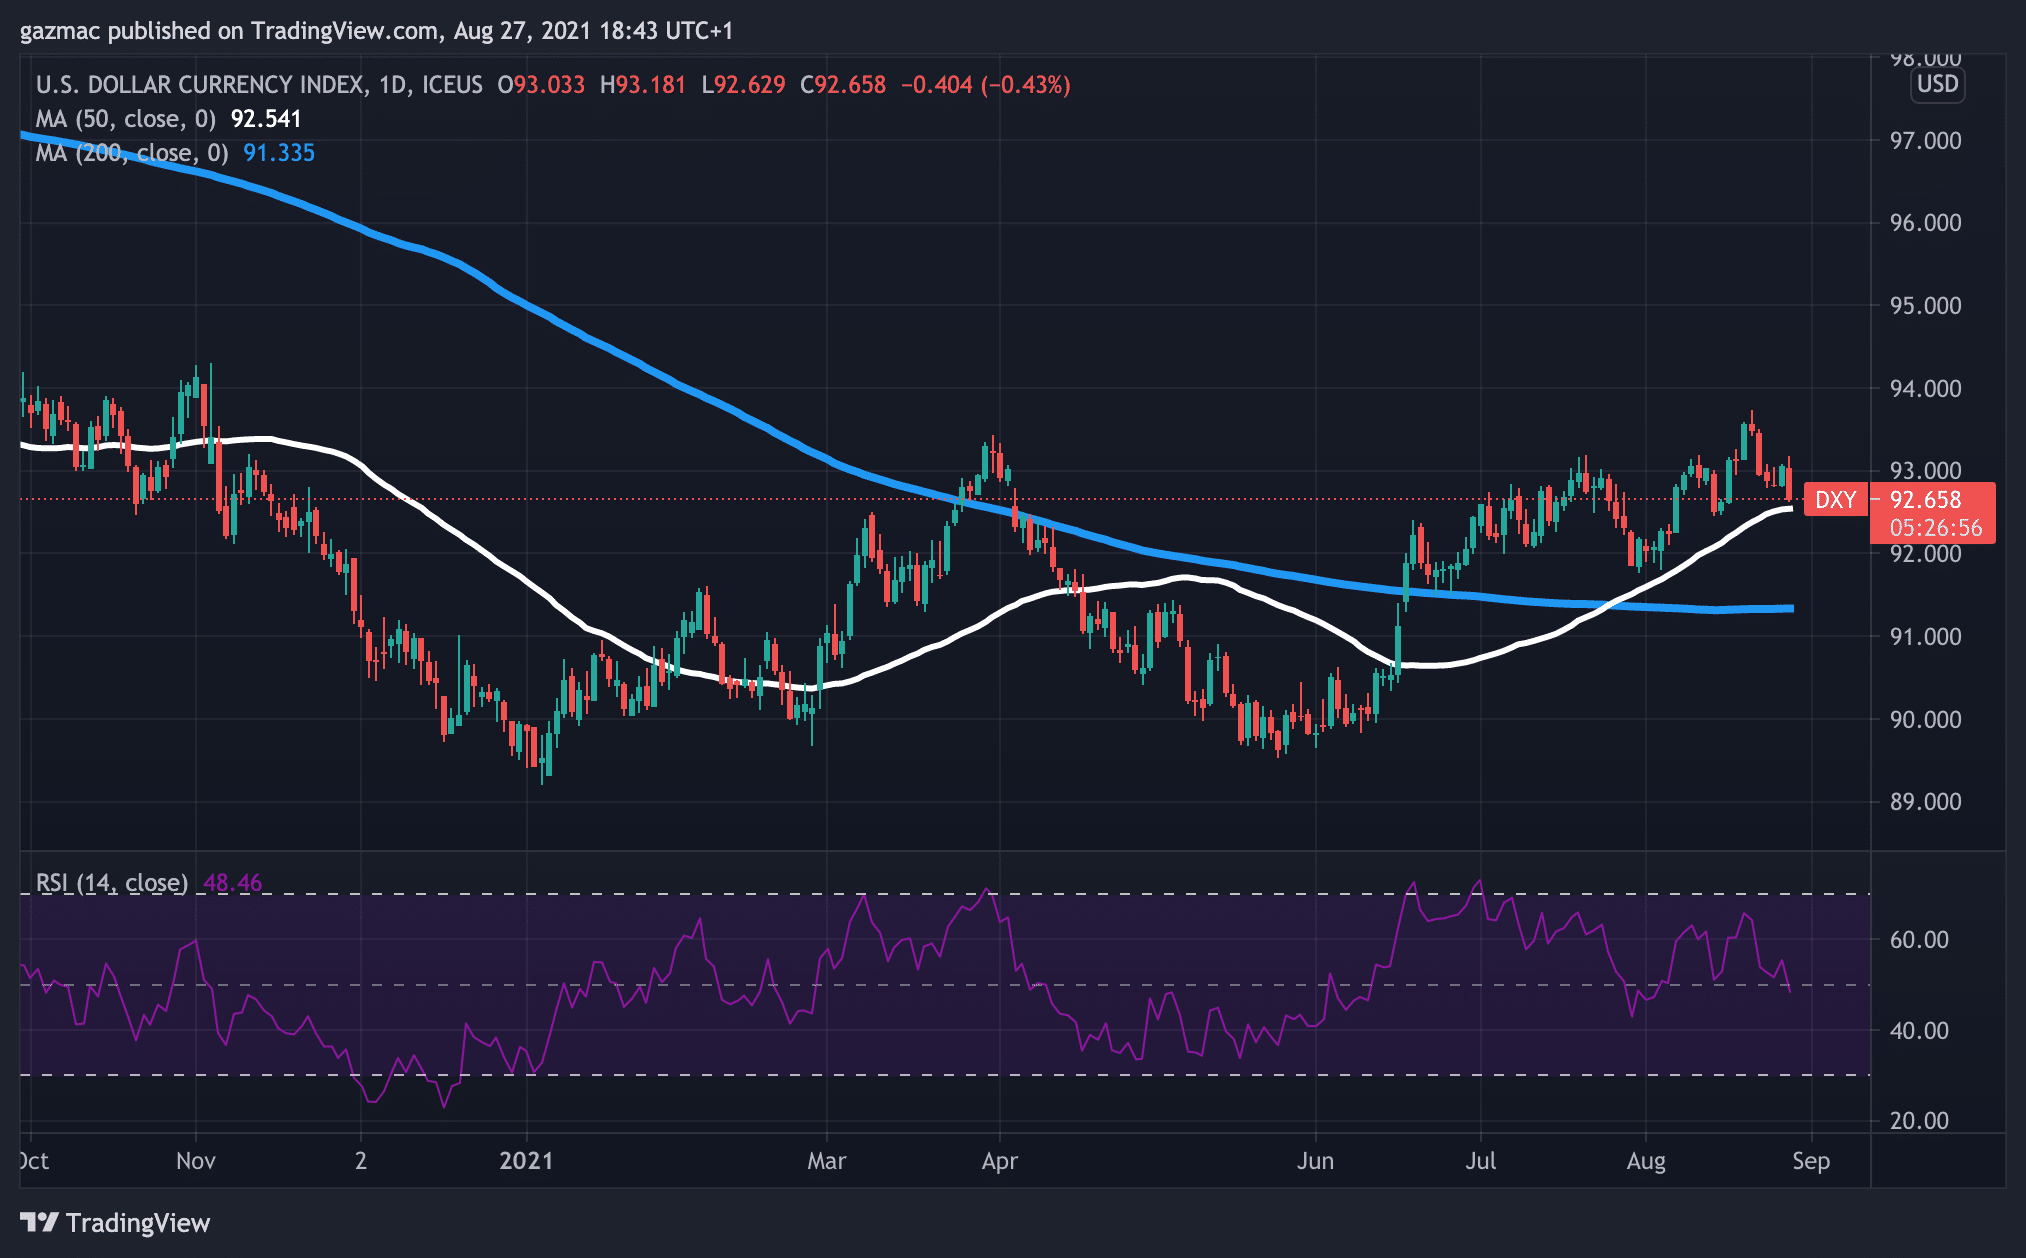Click the 95.000 price axis label
This screenshot has width=2026, height=1258.
1925,306
